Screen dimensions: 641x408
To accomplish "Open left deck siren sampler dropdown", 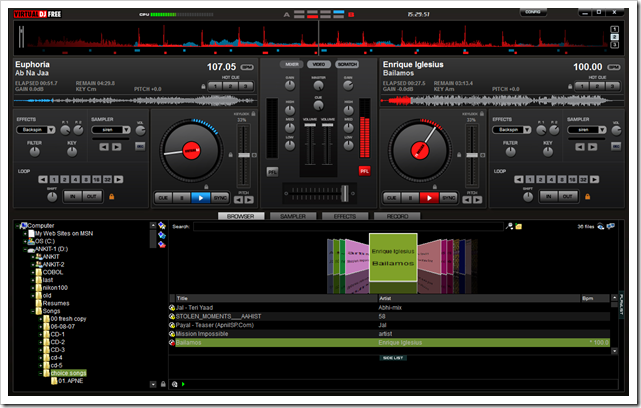I will click(x=126, y=130).
